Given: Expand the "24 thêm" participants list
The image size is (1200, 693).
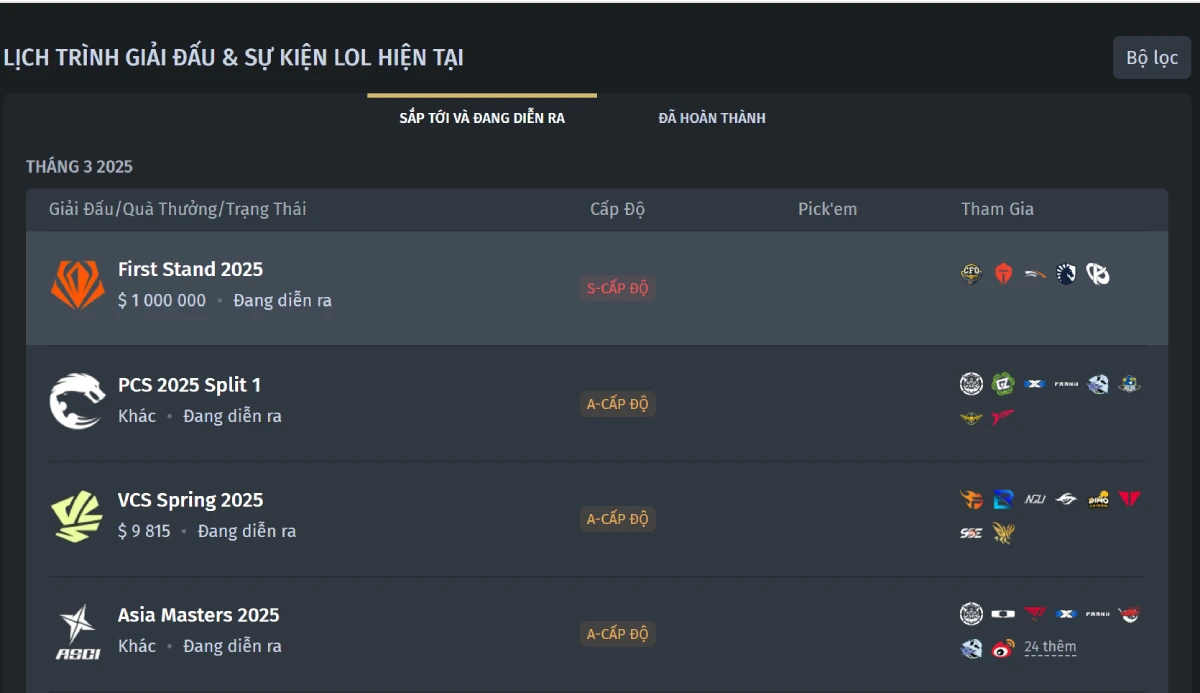Looking at the screenshot, I should pyautogui.click(x=1050, y=647).
